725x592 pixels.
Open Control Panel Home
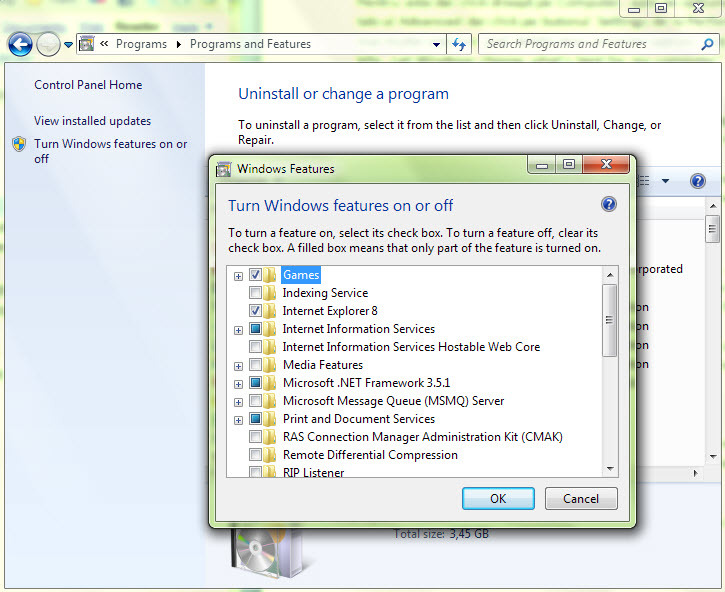pos(88,85)
